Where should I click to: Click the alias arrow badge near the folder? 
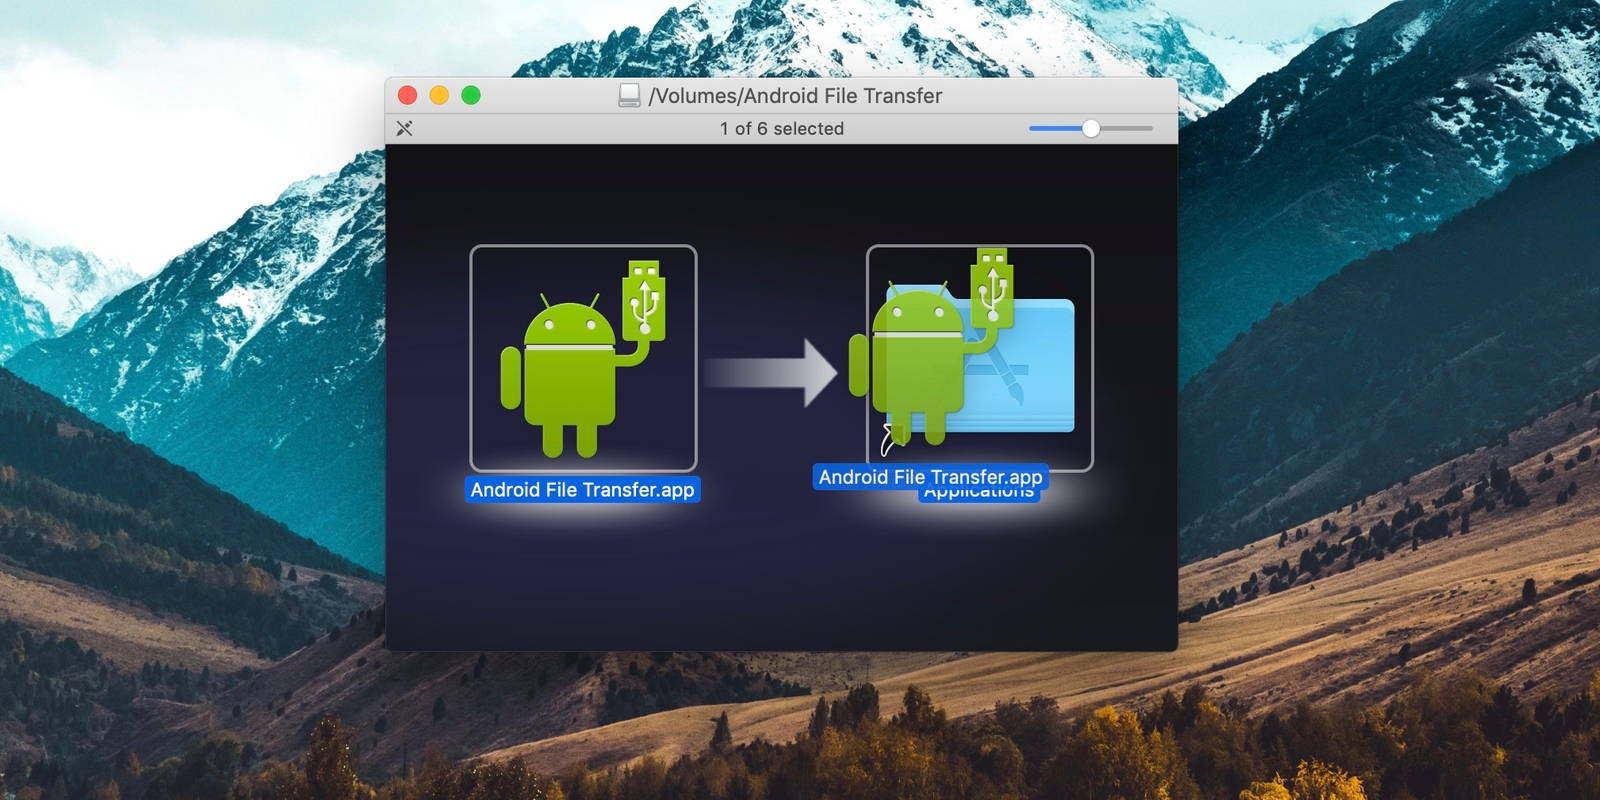(890, 438)
